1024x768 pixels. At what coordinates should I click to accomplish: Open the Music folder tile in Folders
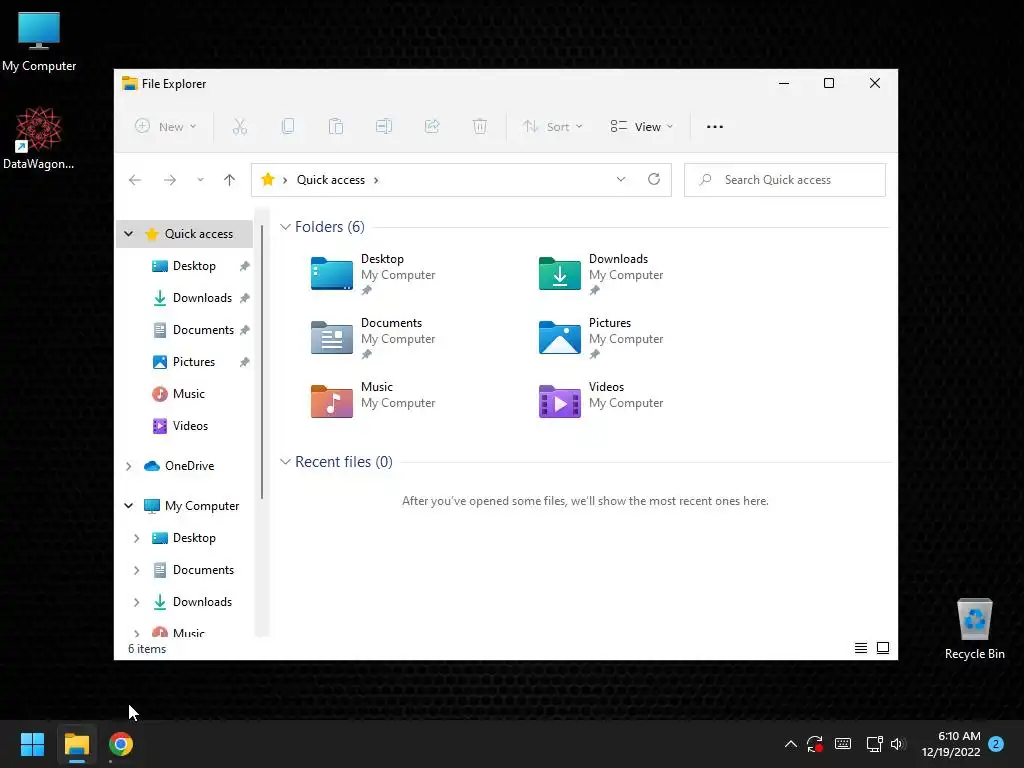pyautogui.click(x=373, y=400)
